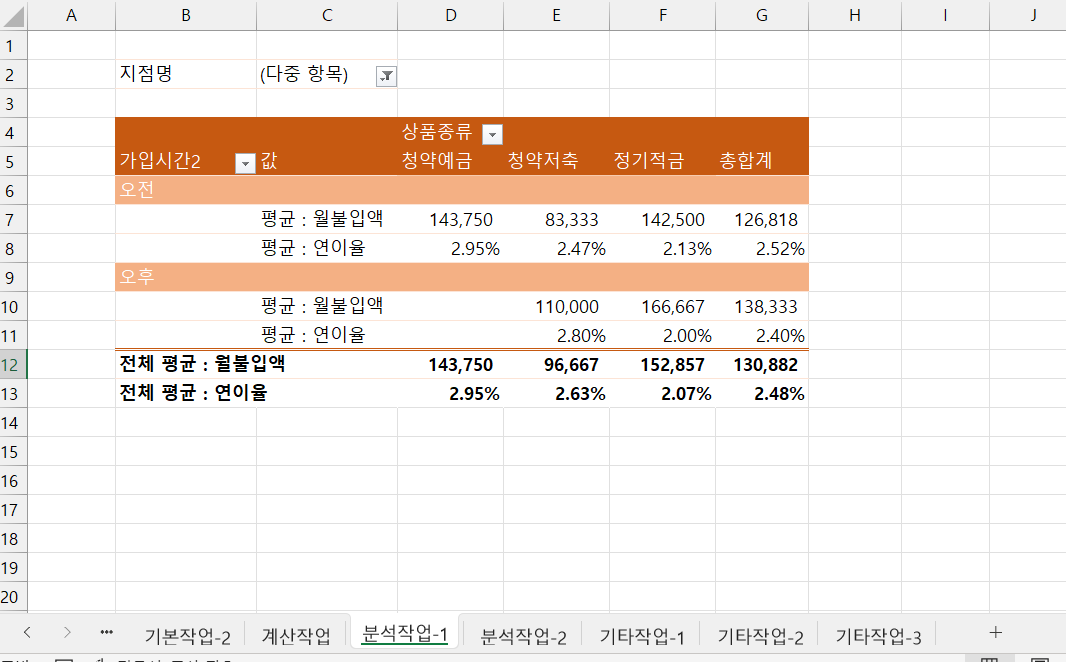The width and height of the screenshot is (1066, 662).
Task: Go to the 기타작업-1 sheet tab
Action: (642, 636)
